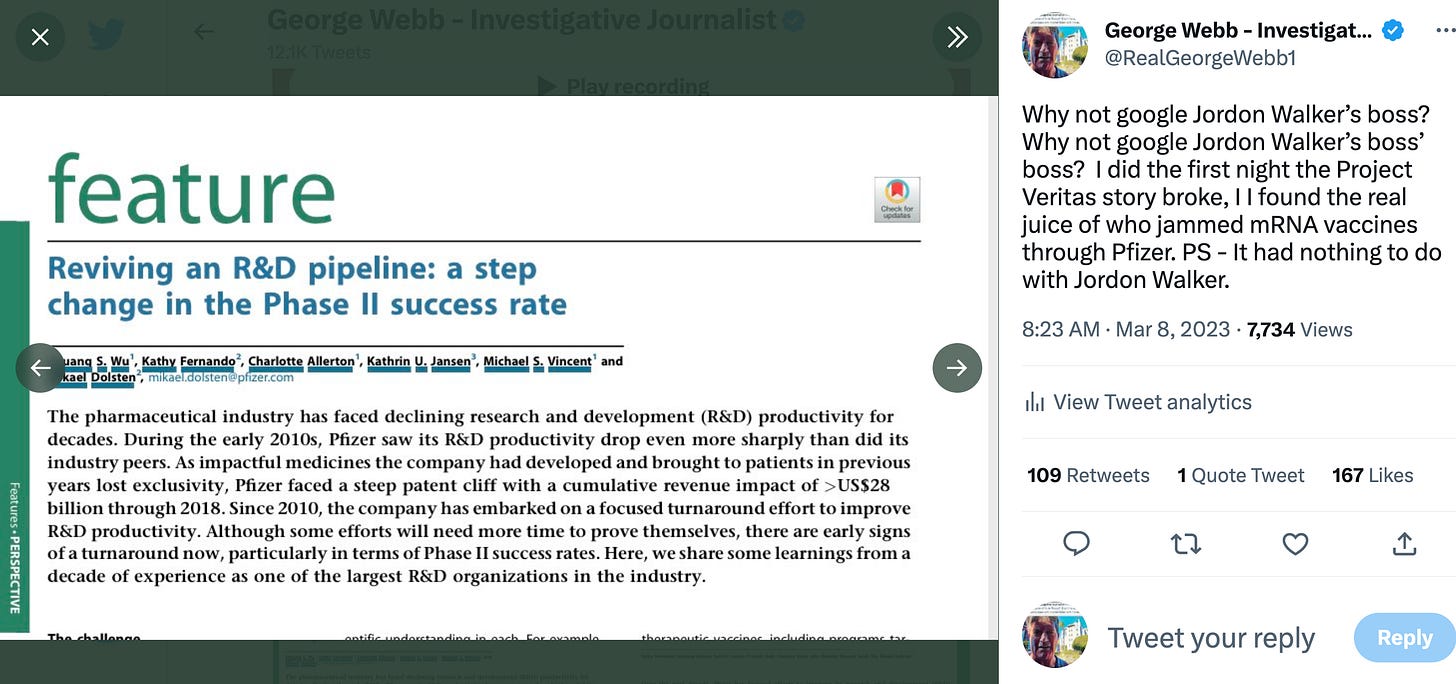Screen dimensions: 1456x684
Task: Click the green 'feature' heading
Action: [x=191, y=190]
